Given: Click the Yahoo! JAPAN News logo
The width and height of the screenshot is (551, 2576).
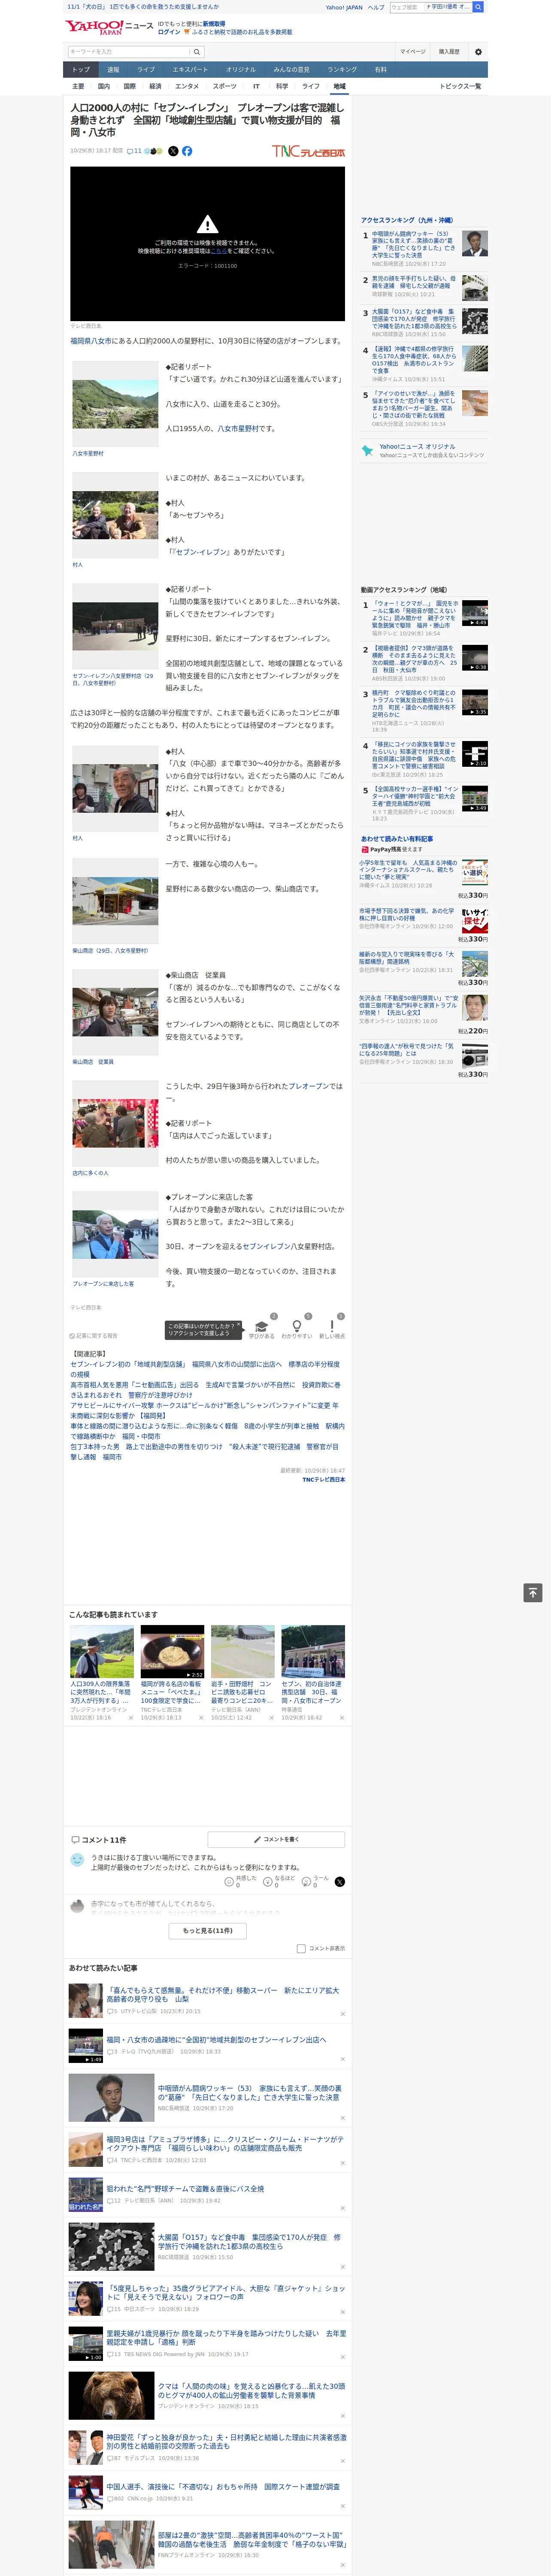Looking at the screenshot, I should [x=109, y=28].
